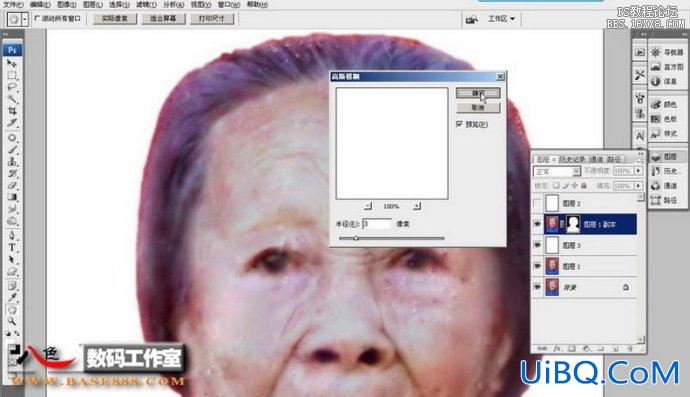Open the Filter menu
The image size is (690, 397).
click(146, 4)
